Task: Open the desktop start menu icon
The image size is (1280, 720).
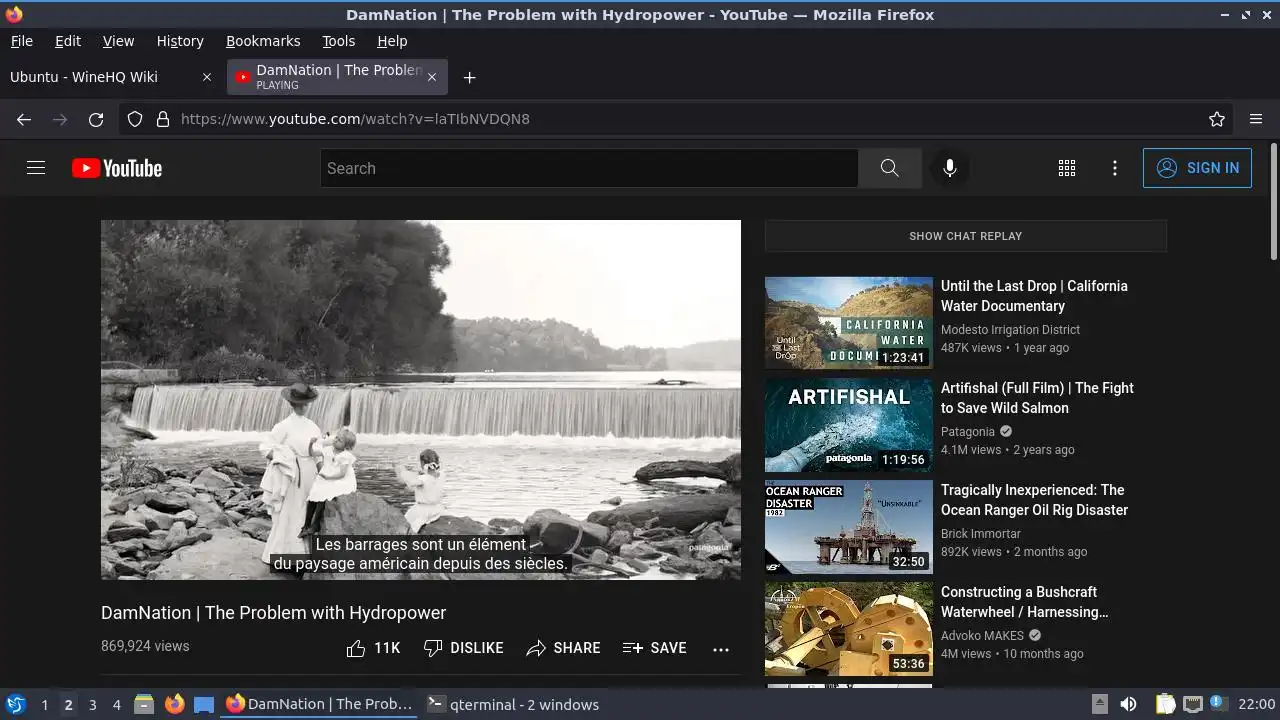Action: click(16, 704)
